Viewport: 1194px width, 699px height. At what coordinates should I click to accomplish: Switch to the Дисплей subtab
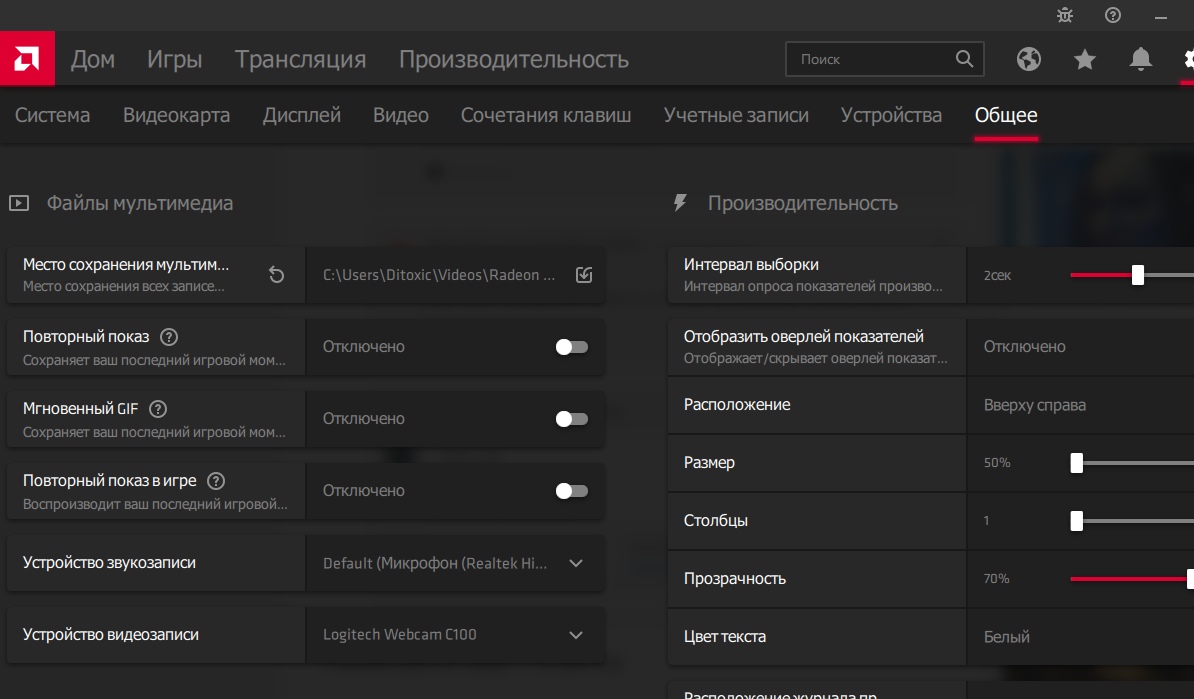[302, 115]
